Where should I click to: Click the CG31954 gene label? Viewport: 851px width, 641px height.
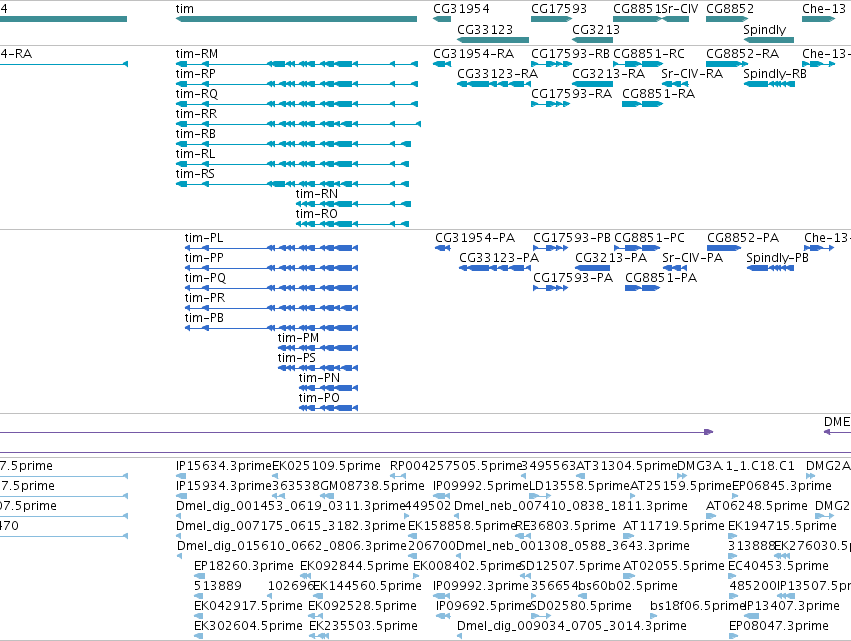point(461,9)
